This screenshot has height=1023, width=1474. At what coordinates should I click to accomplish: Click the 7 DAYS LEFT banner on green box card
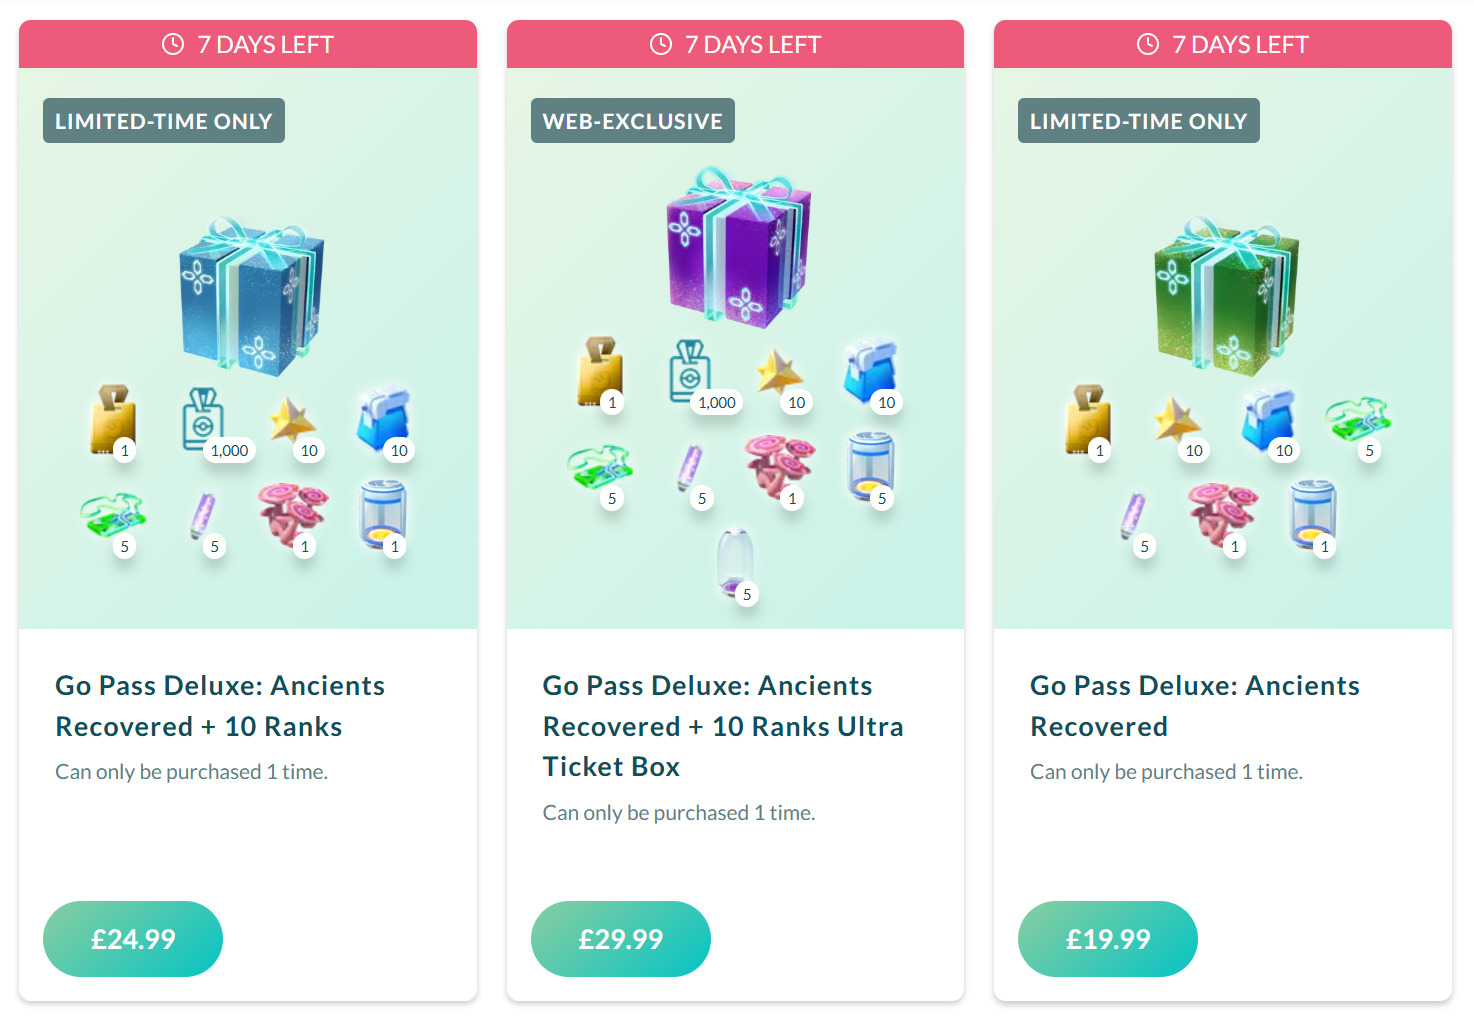pos(1222,44)
